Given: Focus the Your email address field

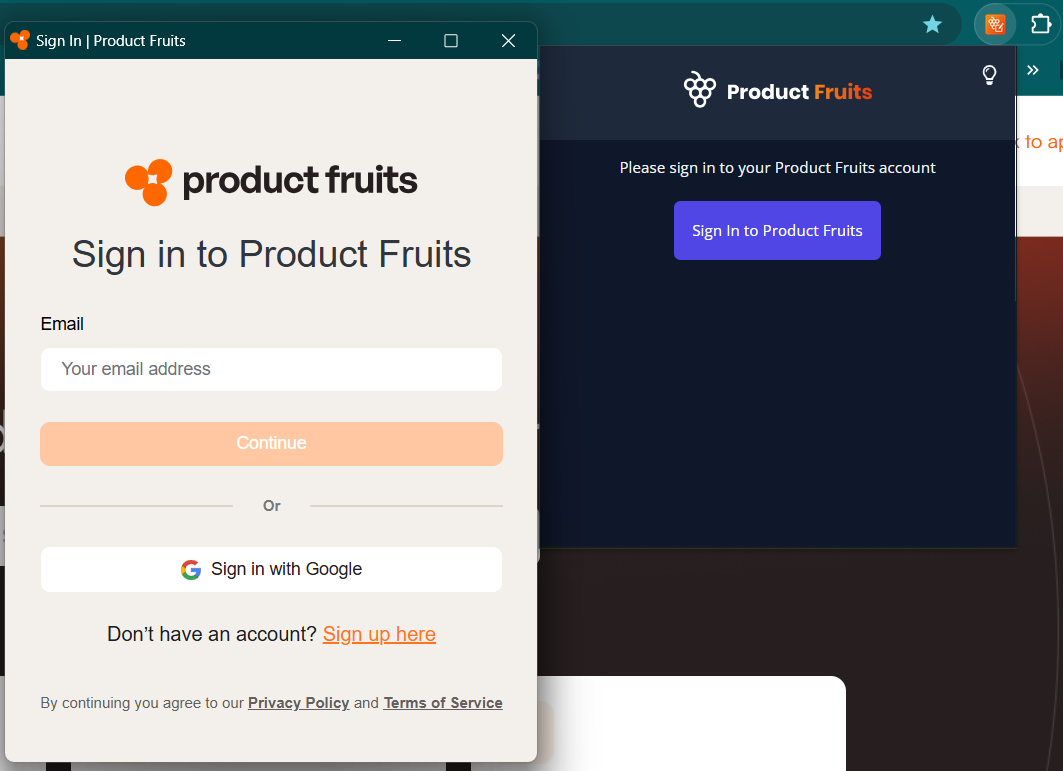Looking at the screenshot, I should tap(271, 369).
